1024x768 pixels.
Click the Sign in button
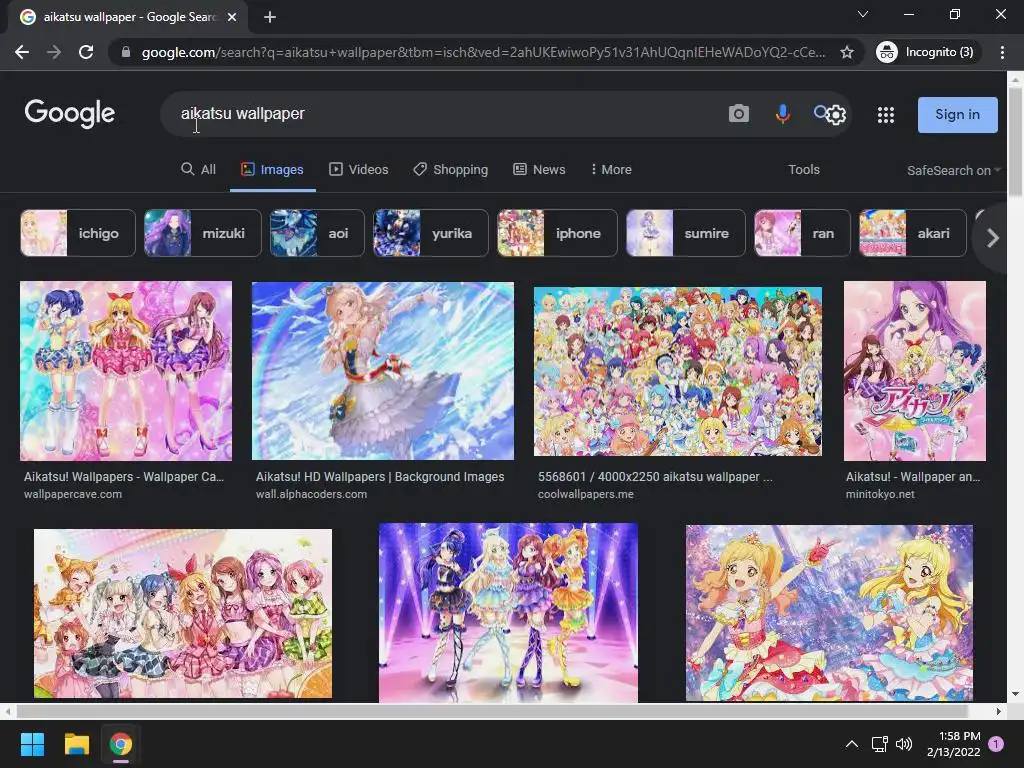pos(957,114)
